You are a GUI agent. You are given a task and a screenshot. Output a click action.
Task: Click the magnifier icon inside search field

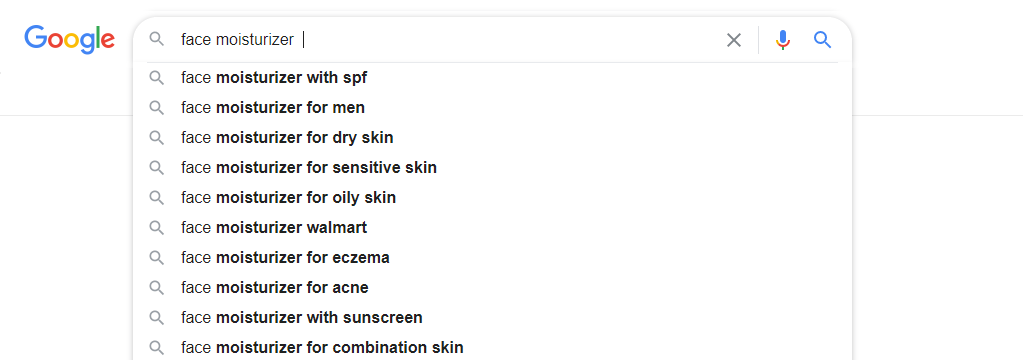(x=157, y=40)
